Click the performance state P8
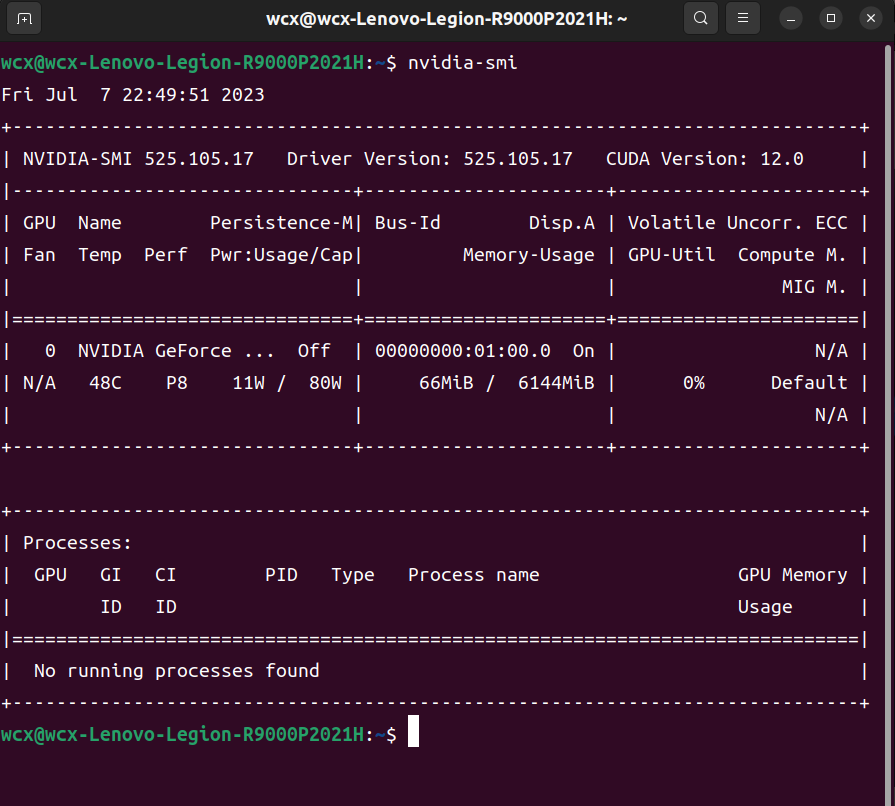 [176, 382]
